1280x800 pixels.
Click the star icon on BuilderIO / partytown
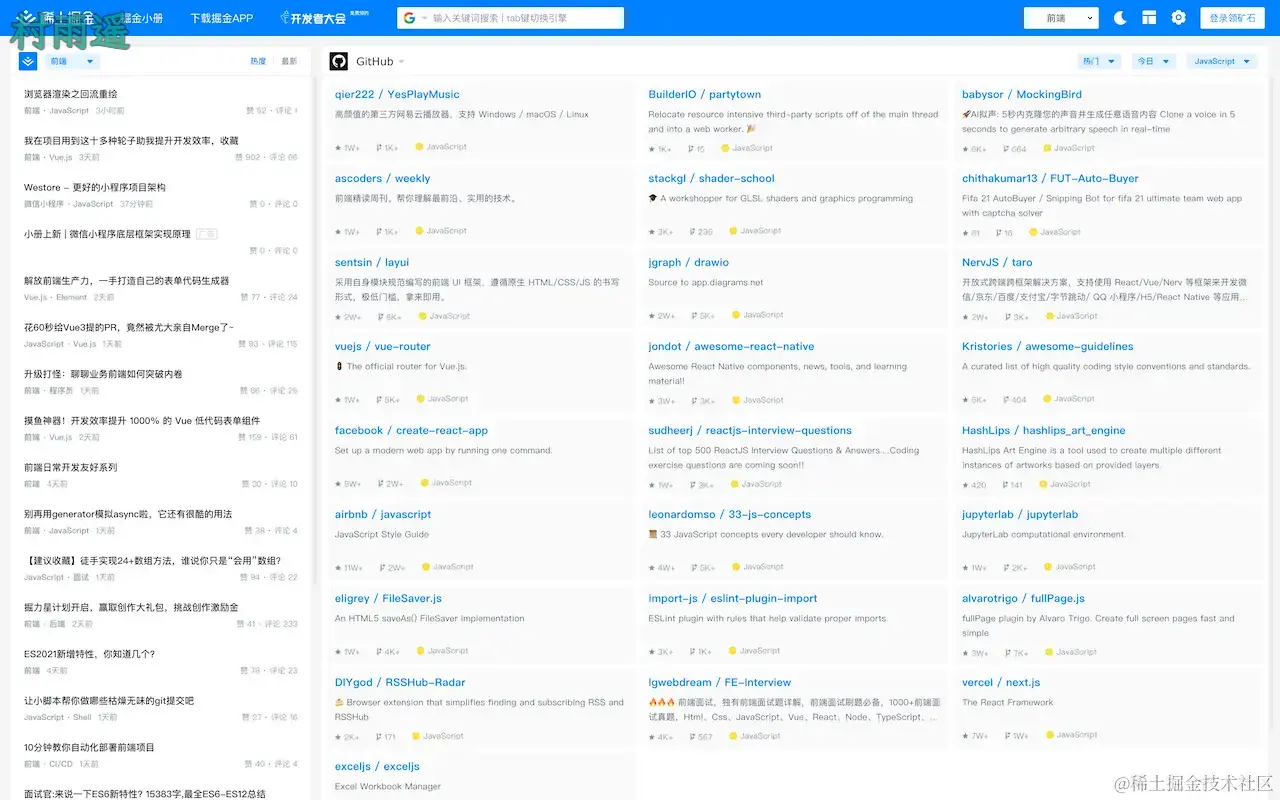(x=652, y=149)
